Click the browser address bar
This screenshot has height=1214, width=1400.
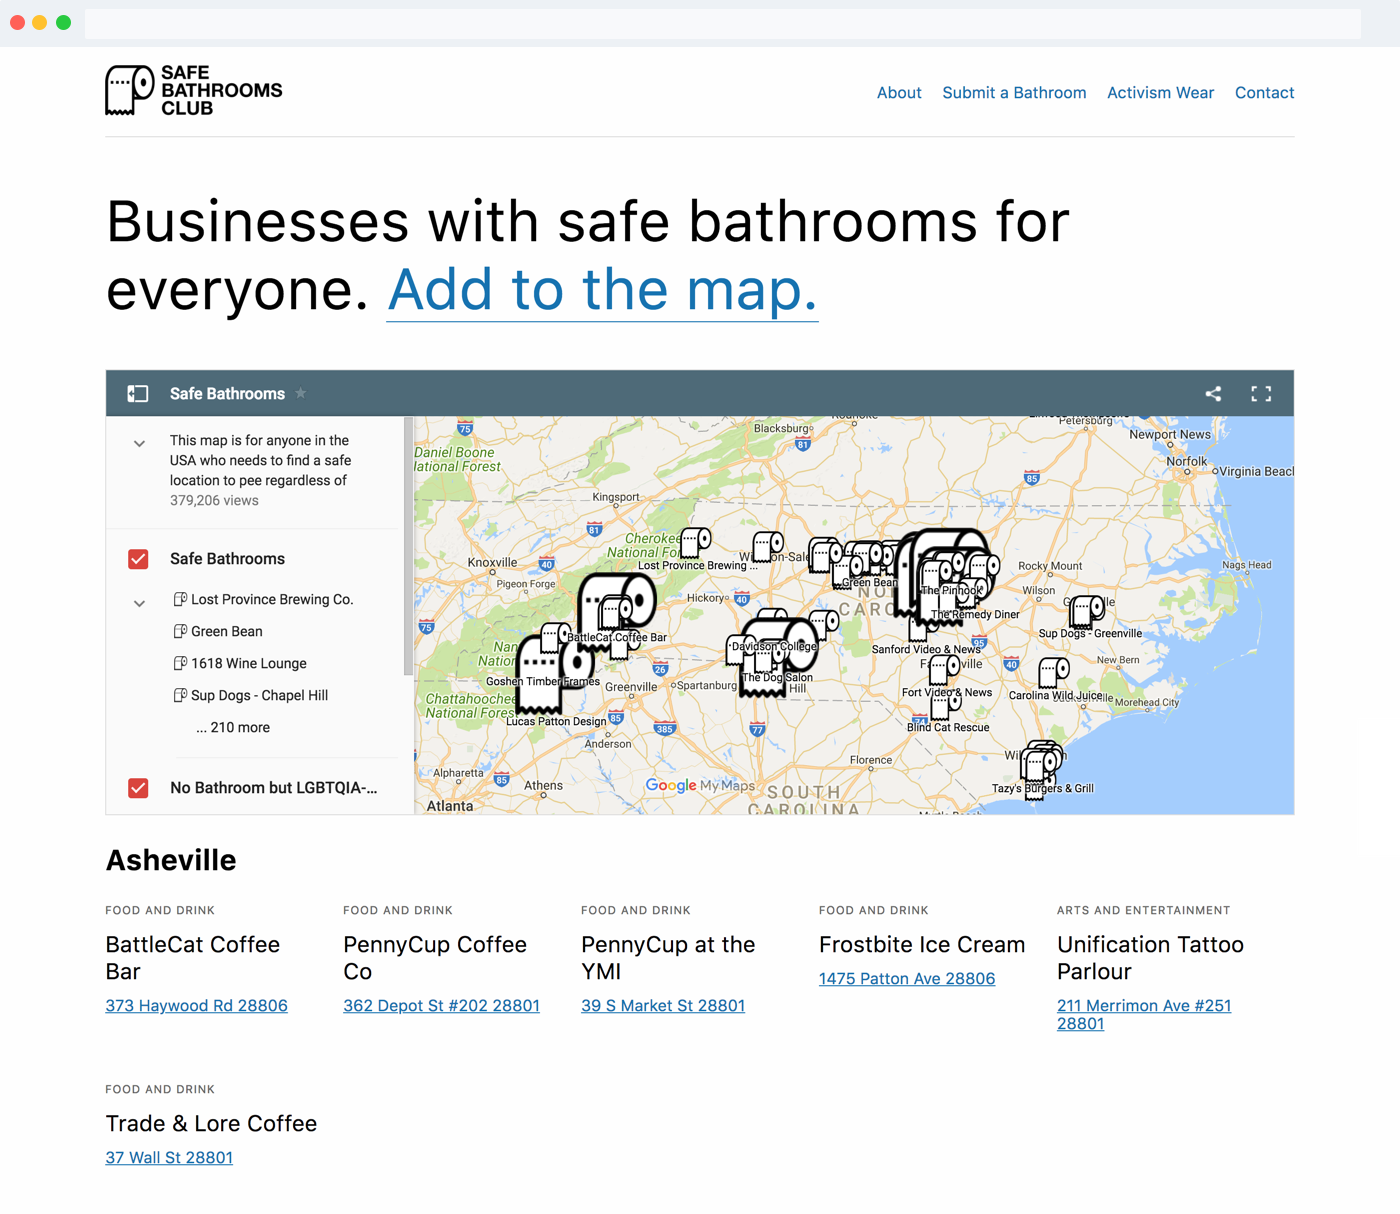[722, 23]
